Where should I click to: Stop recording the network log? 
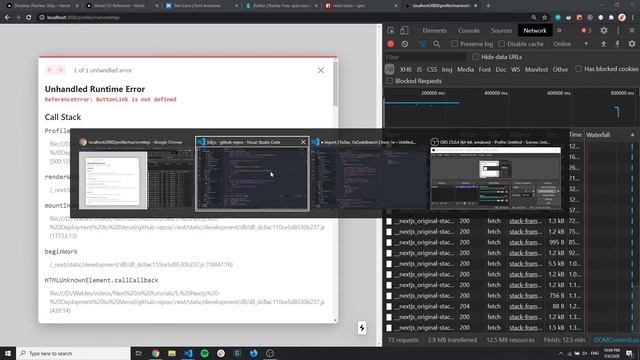(391, 44)
